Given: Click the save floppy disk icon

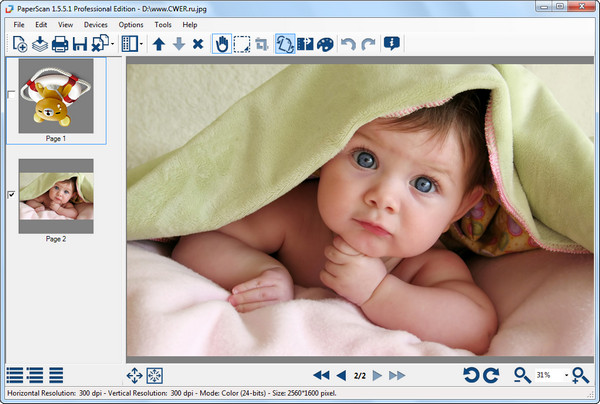Looking at the screenshot, I should coord(80,44).
